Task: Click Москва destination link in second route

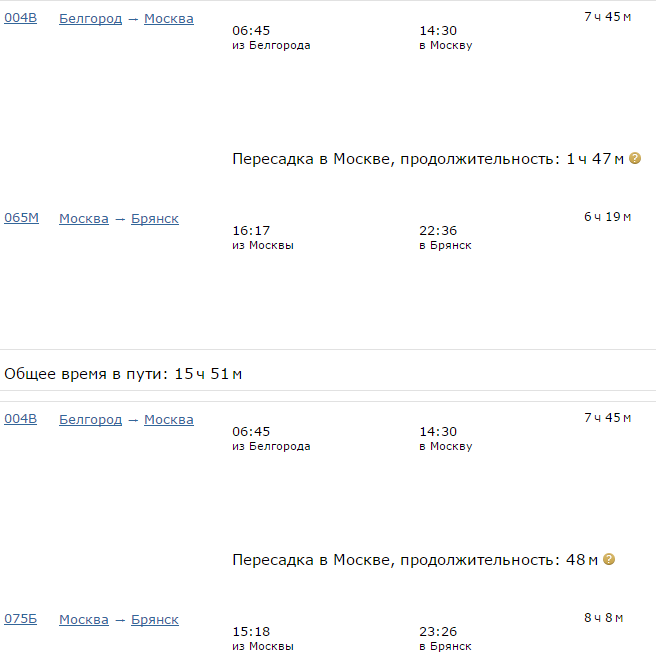Action: [169, 419]
